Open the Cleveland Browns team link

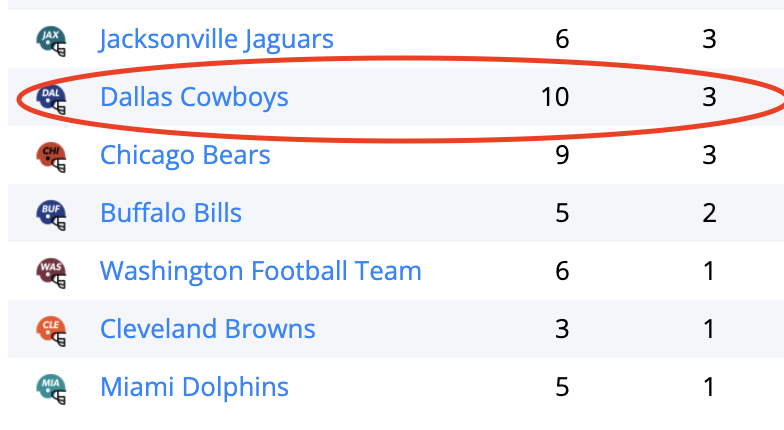207,329
